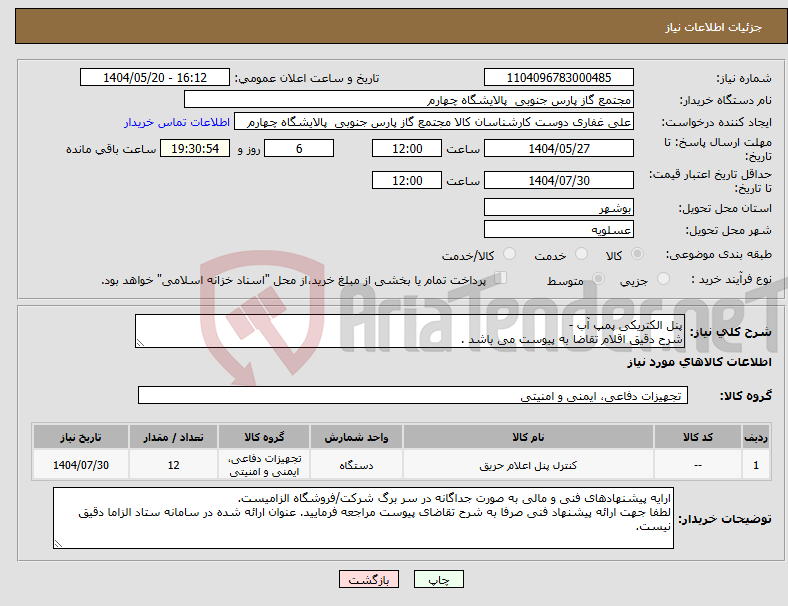Click the ردیف column header
The height and width of the screenshot is (606, 788).
pos(755,437)
